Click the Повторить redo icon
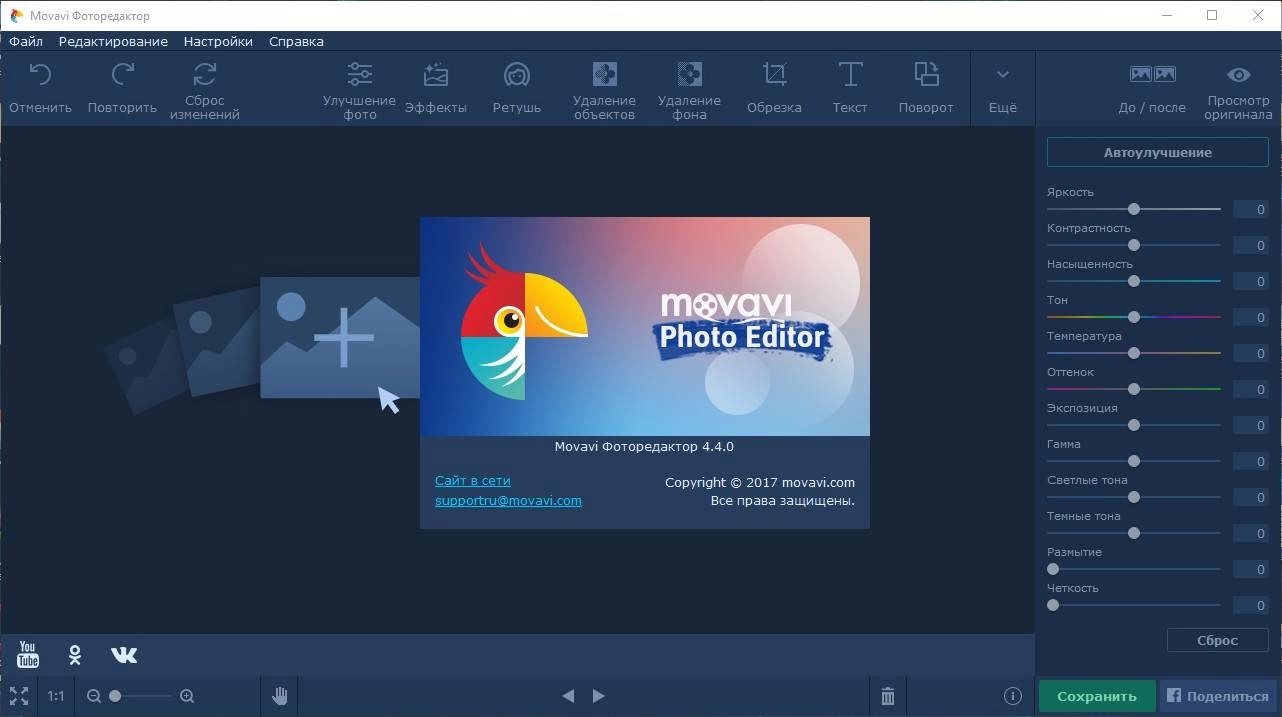The height and width of the screenshot is (717, 1282). 122,74
